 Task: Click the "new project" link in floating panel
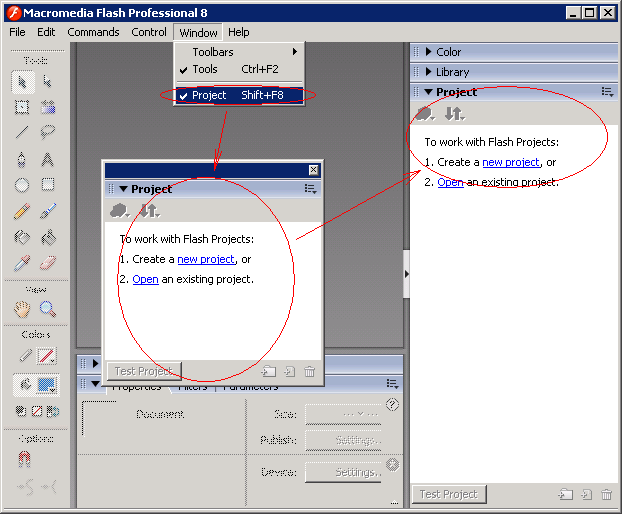(x=206, y=259)
